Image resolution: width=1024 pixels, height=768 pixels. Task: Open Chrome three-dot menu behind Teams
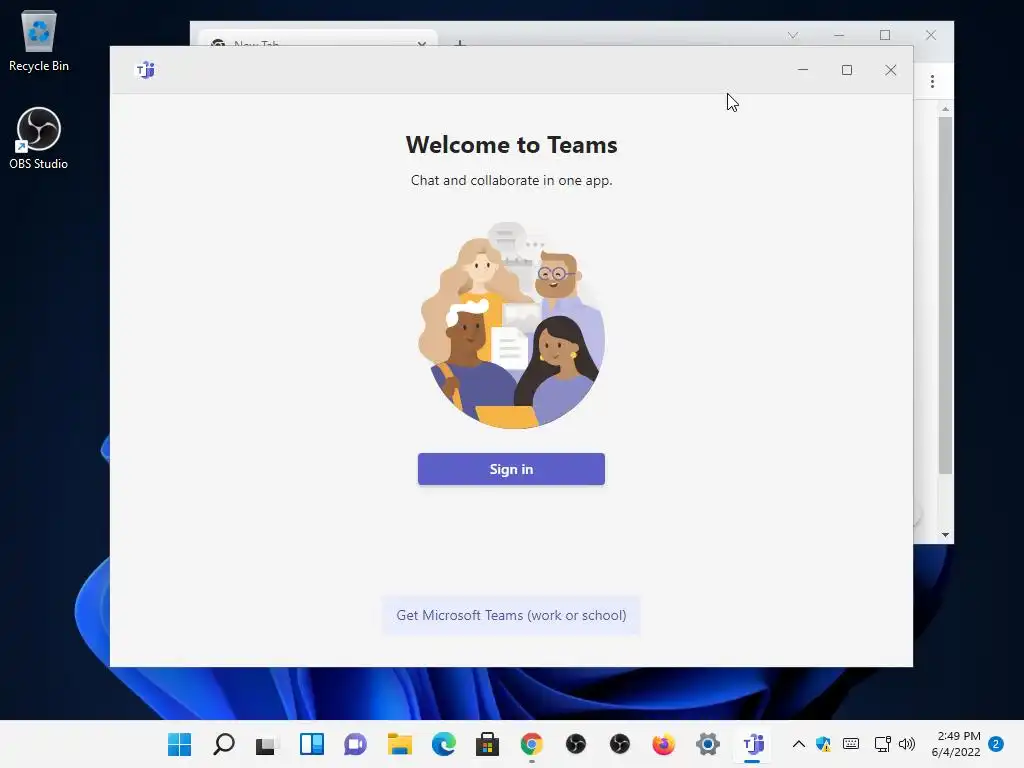pyautogui.click(x=932, y=82)
